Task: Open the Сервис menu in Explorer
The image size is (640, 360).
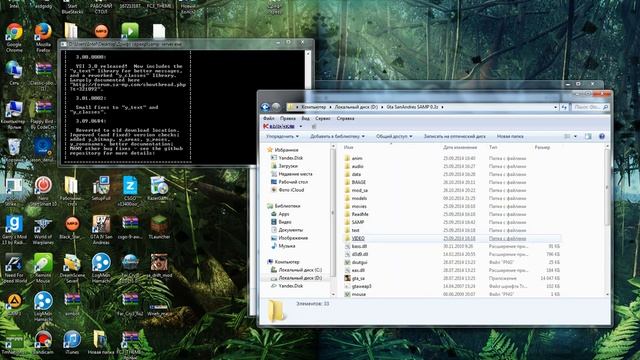Action: click(x=323, y=118)
